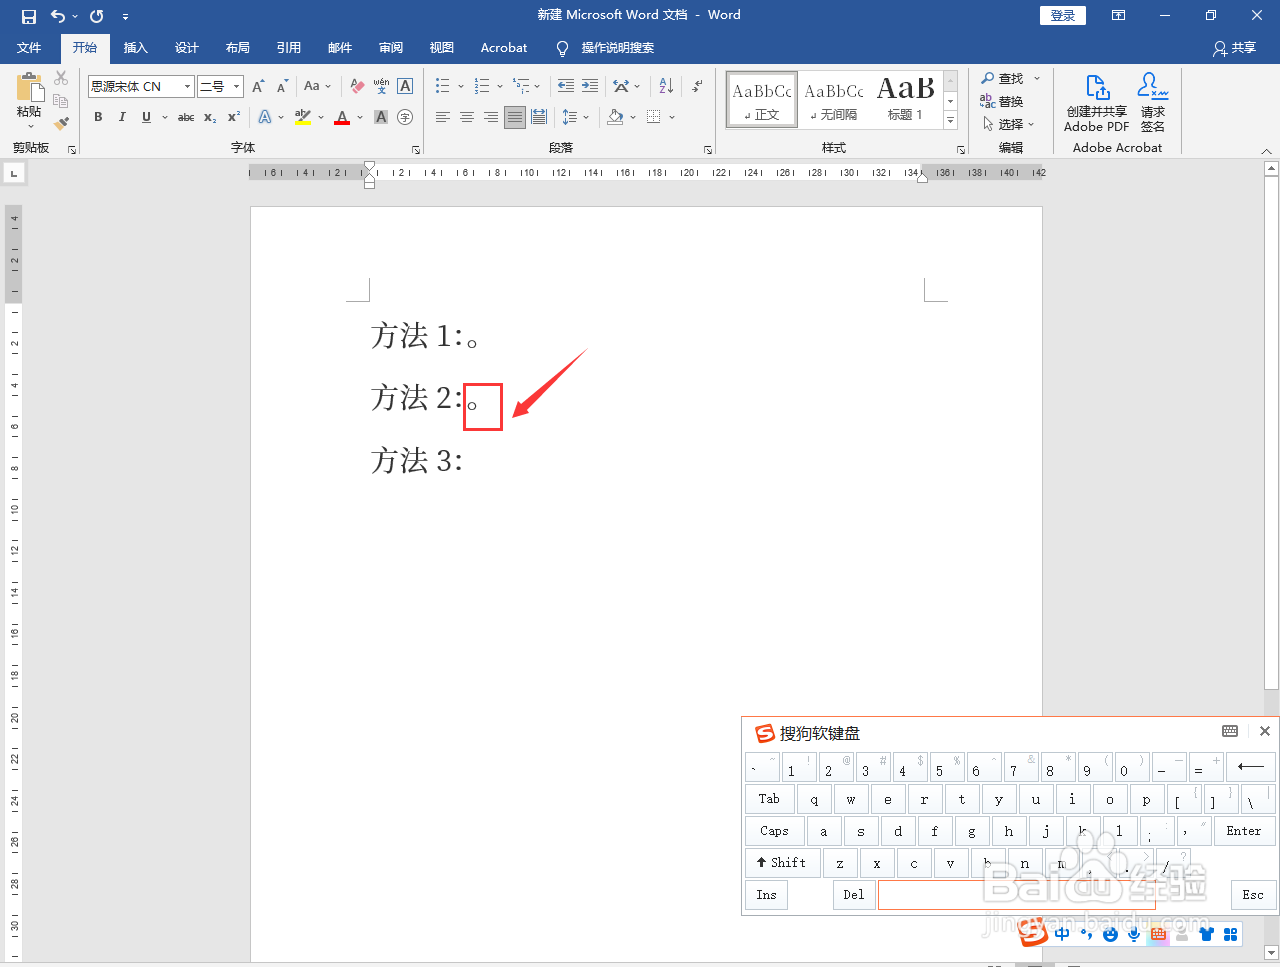Open the Select (选择) dropdown
The image size is (1280, 967).
(x=1009, y=124)
